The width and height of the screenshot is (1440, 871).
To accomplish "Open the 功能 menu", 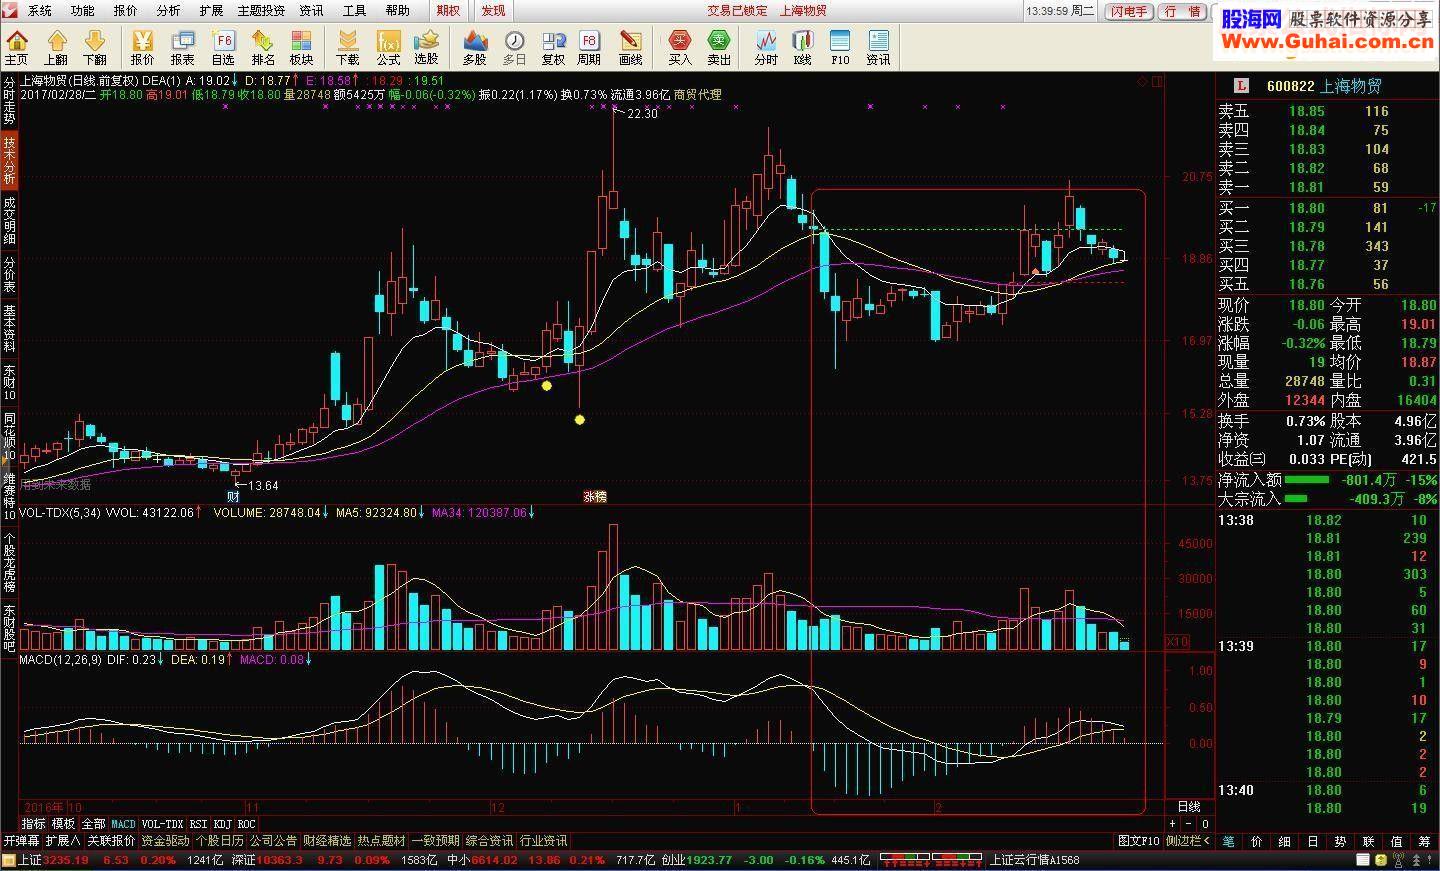I will coord(82,11).
